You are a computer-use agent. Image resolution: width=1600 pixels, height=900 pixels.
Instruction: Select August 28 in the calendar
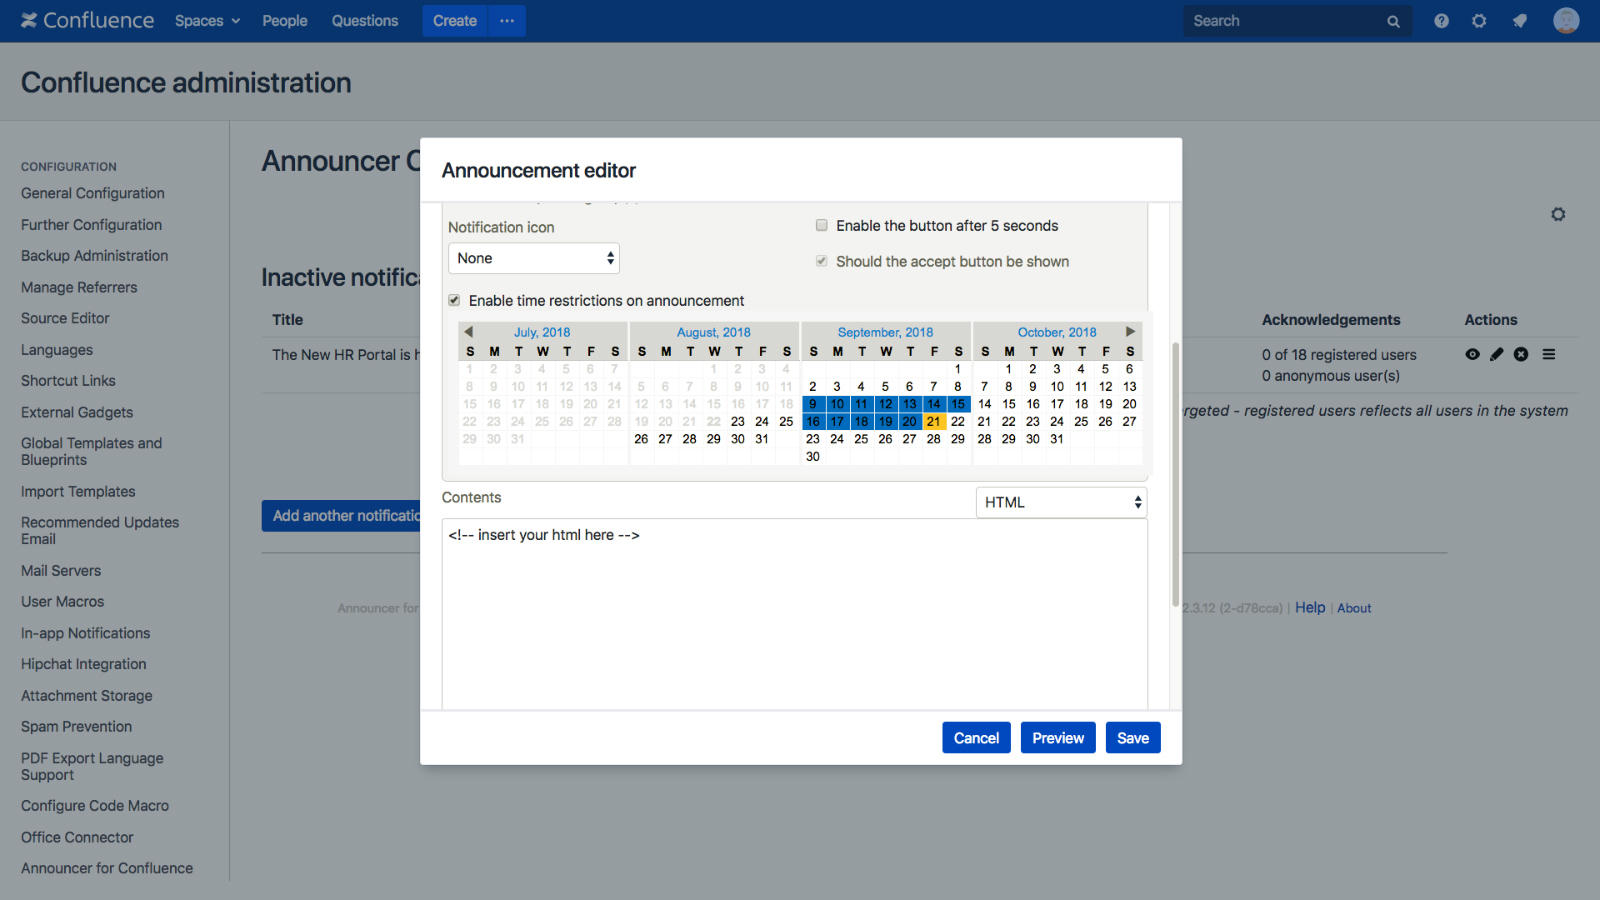click(689, 439)
